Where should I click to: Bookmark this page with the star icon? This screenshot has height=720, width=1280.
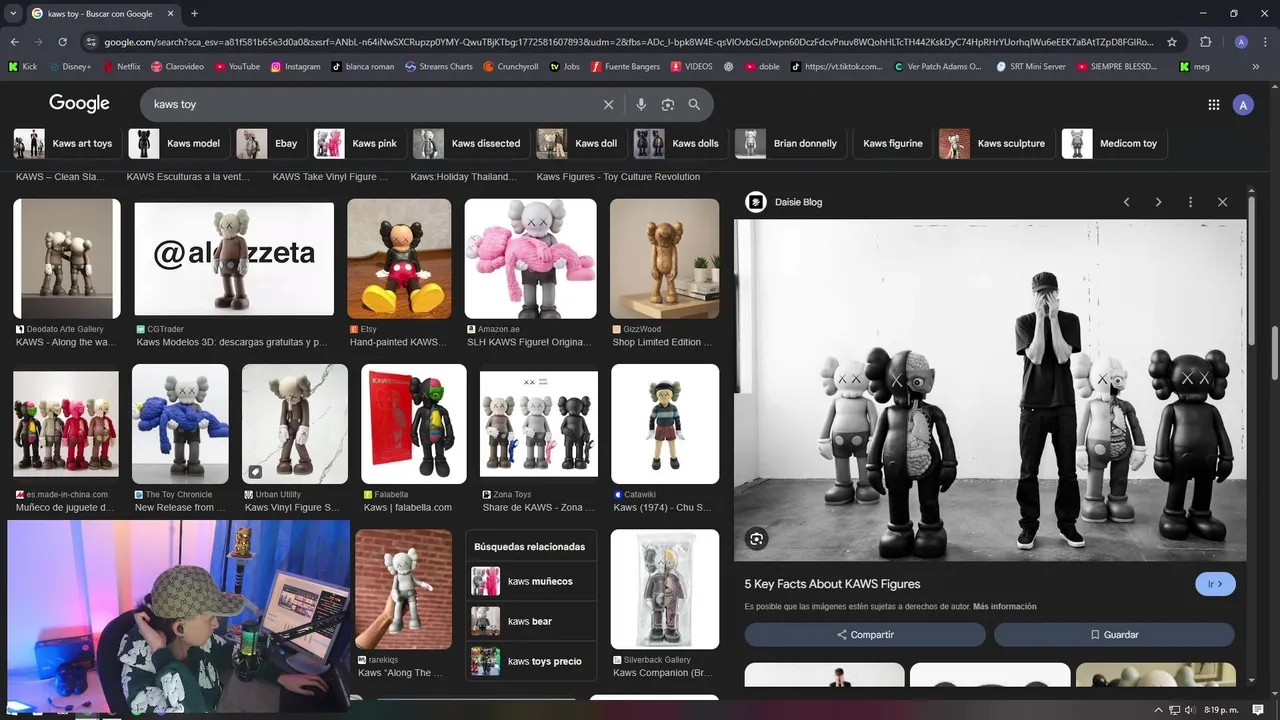pyautogui.click(x=1172, y=42)
